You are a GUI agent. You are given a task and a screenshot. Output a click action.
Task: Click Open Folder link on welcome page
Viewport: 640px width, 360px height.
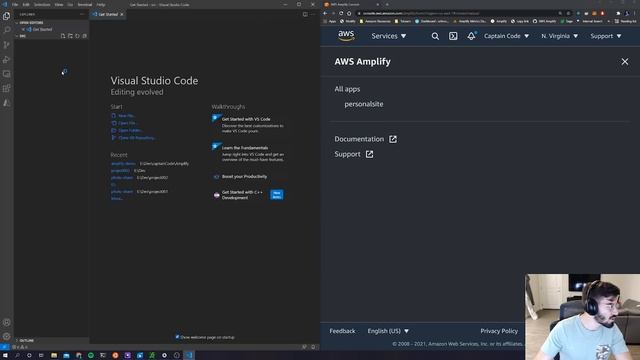point(127,130)
